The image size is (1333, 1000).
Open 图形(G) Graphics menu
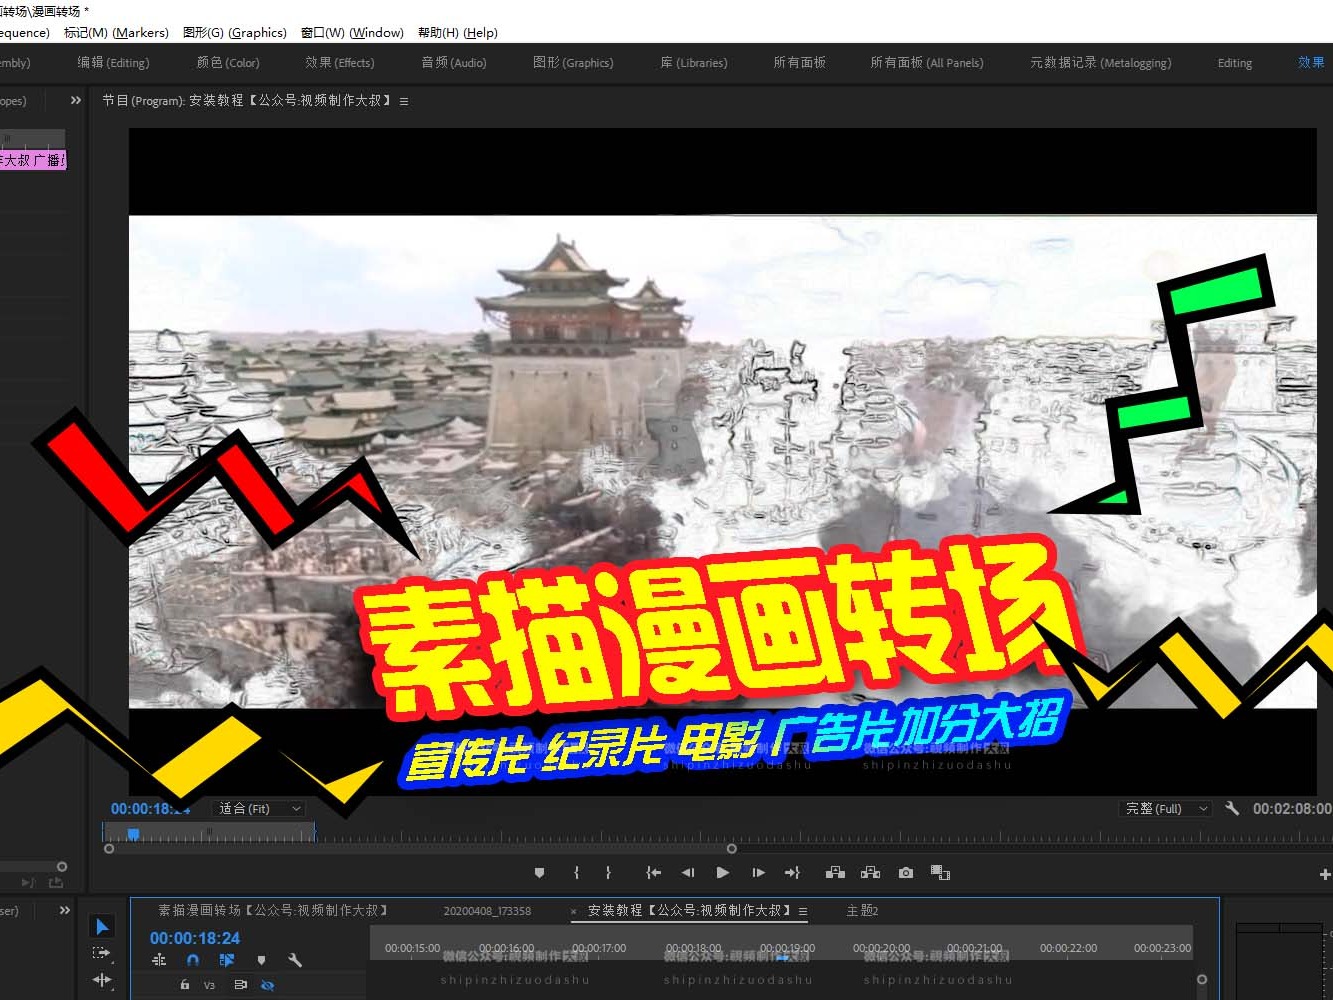tap(235, 32)
